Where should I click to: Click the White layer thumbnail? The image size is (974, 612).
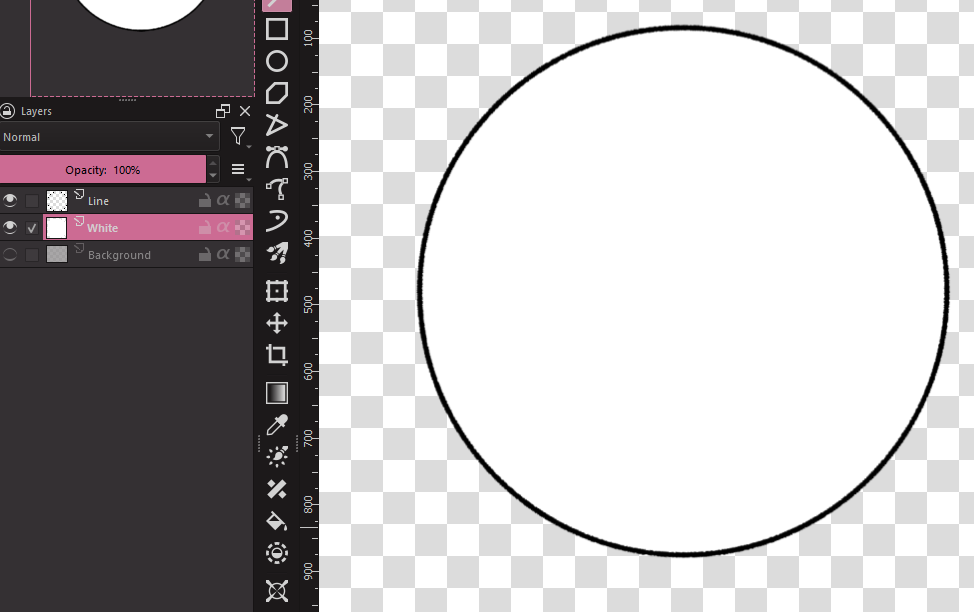pos(57,228)
